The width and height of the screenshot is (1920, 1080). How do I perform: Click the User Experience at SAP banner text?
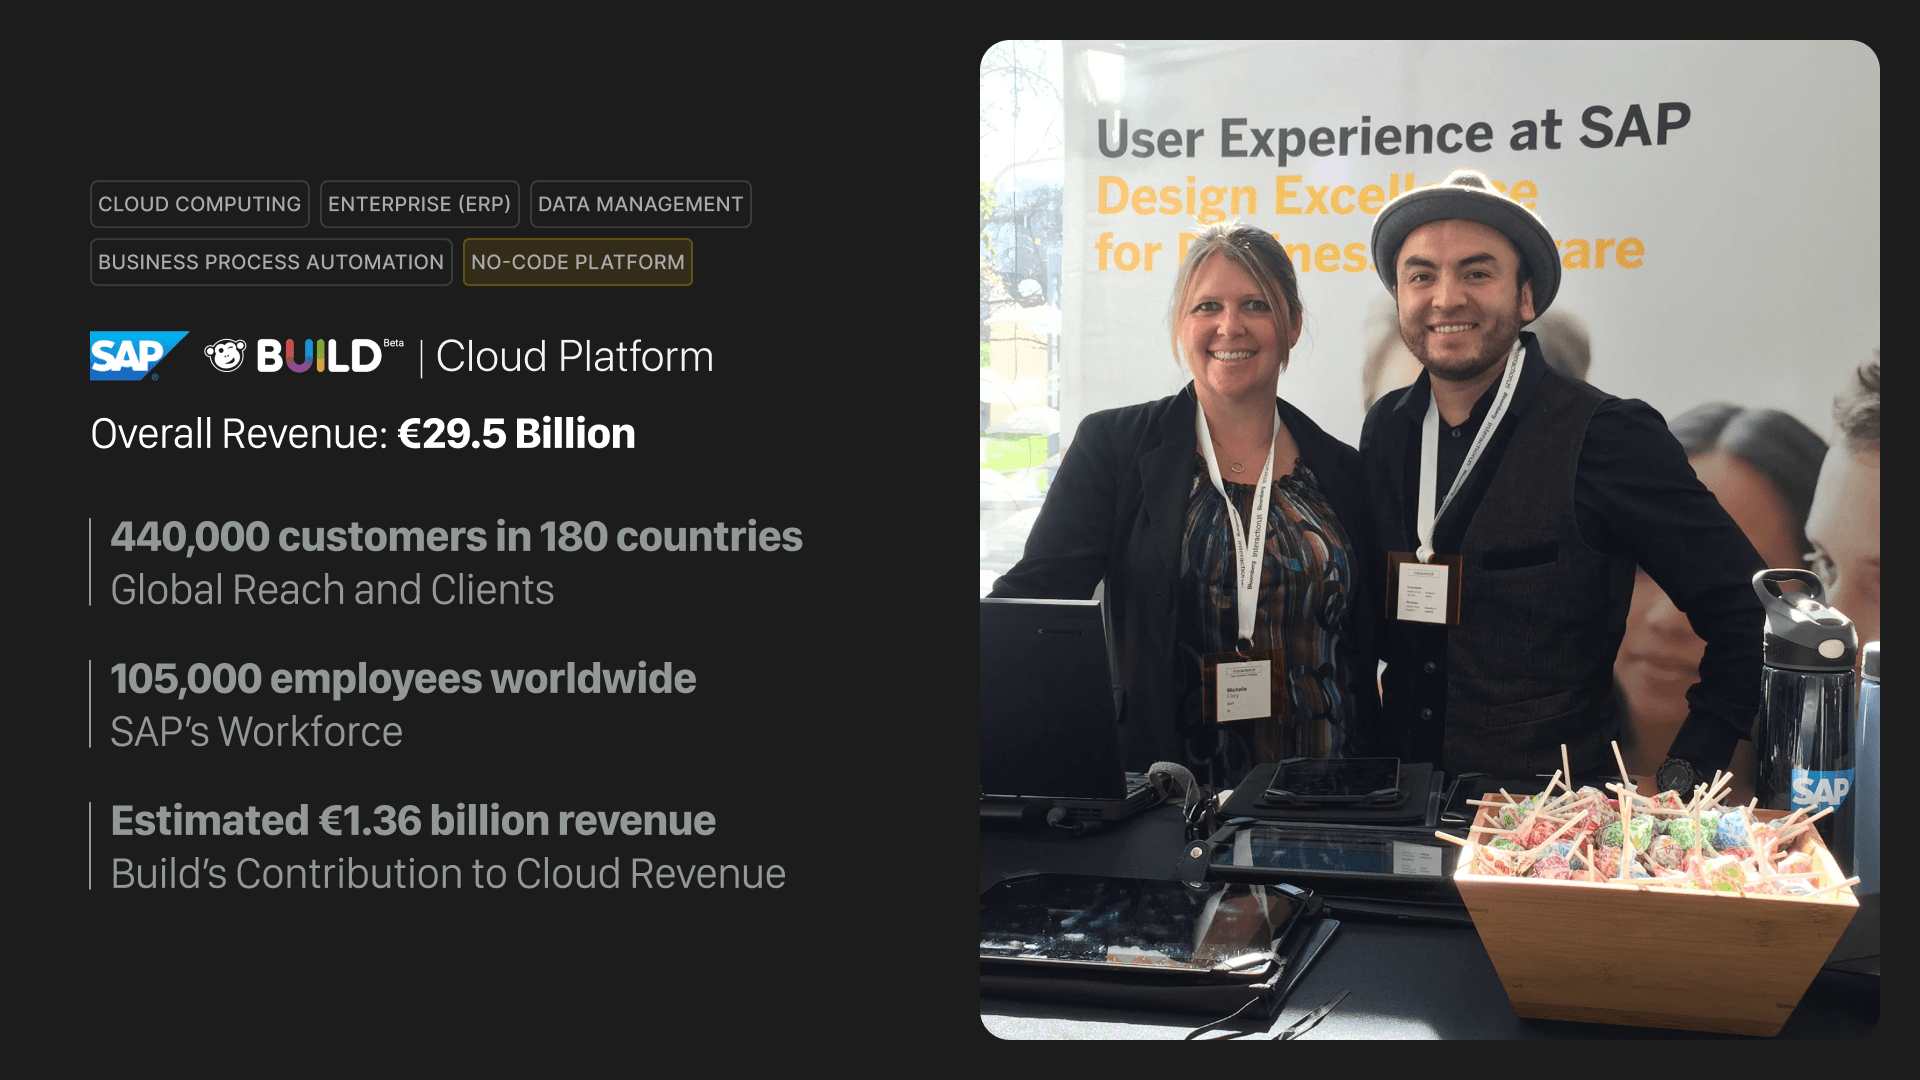1392,133
